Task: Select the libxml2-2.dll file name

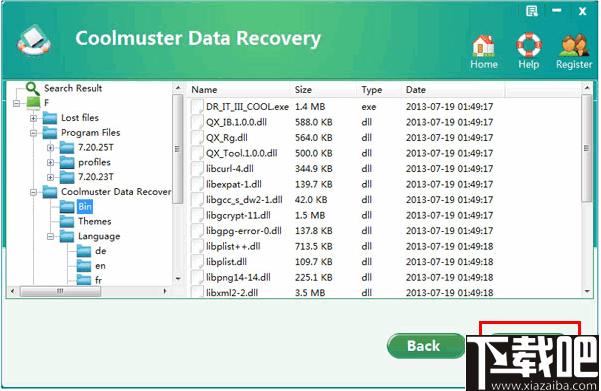Action: click(x=232, y=293)
